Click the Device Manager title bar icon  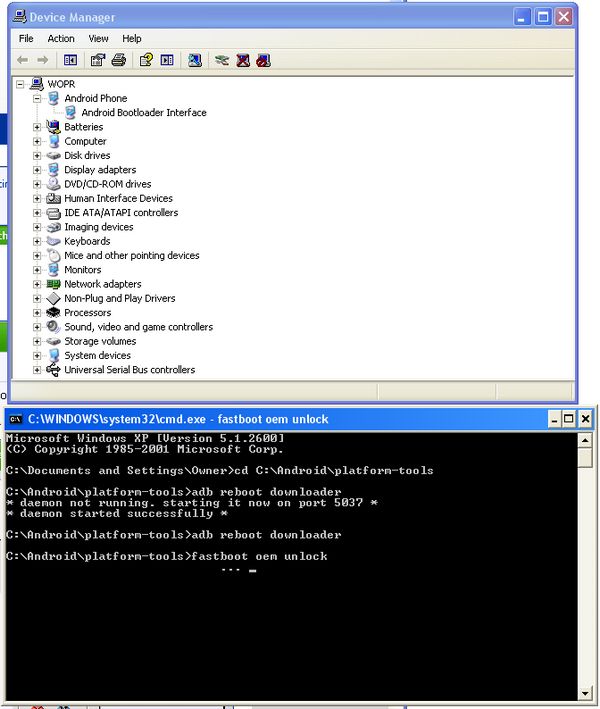20,17
